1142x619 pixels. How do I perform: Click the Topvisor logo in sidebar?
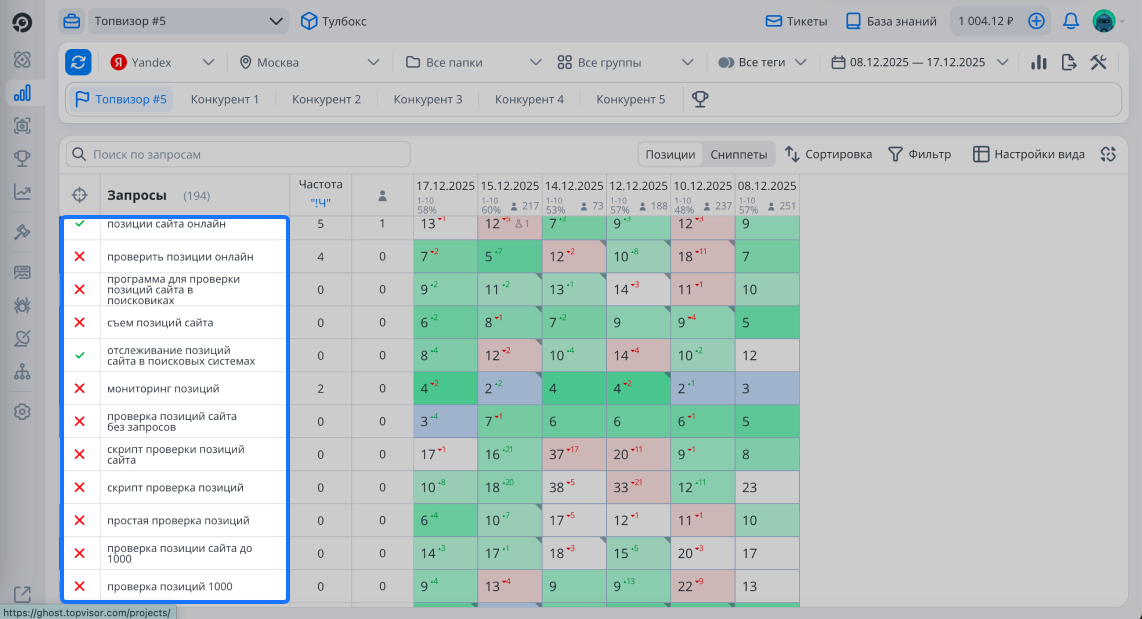coord(23,23)
